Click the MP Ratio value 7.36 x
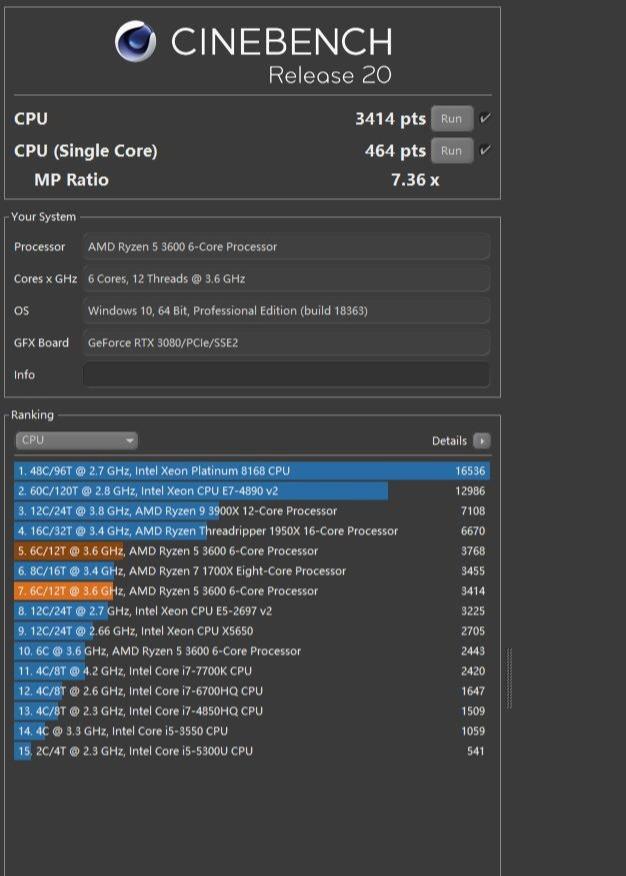626x876 pixels. point(415,180)
